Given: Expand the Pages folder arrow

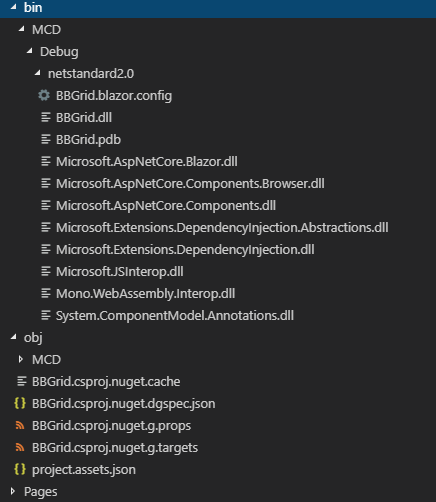Looking at the screenshot, I should pos(13,491).
